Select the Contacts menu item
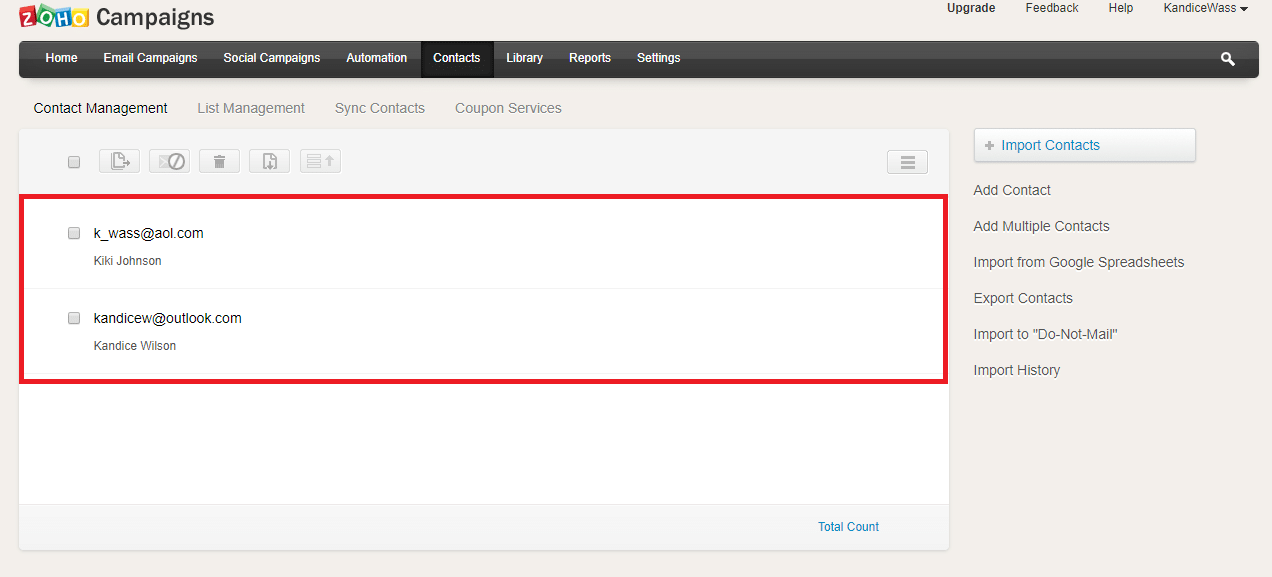 [457, 58]
